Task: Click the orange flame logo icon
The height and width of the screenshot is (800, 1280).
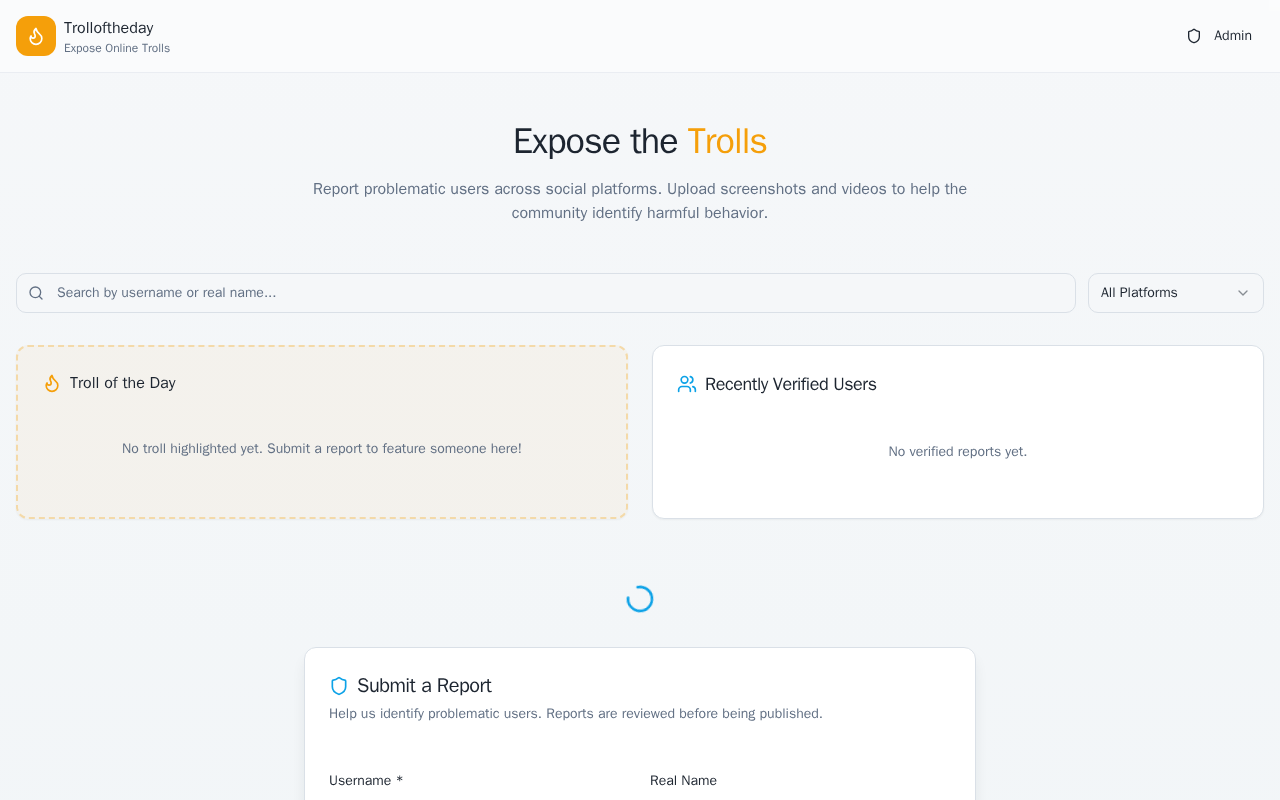Action: 36,36
